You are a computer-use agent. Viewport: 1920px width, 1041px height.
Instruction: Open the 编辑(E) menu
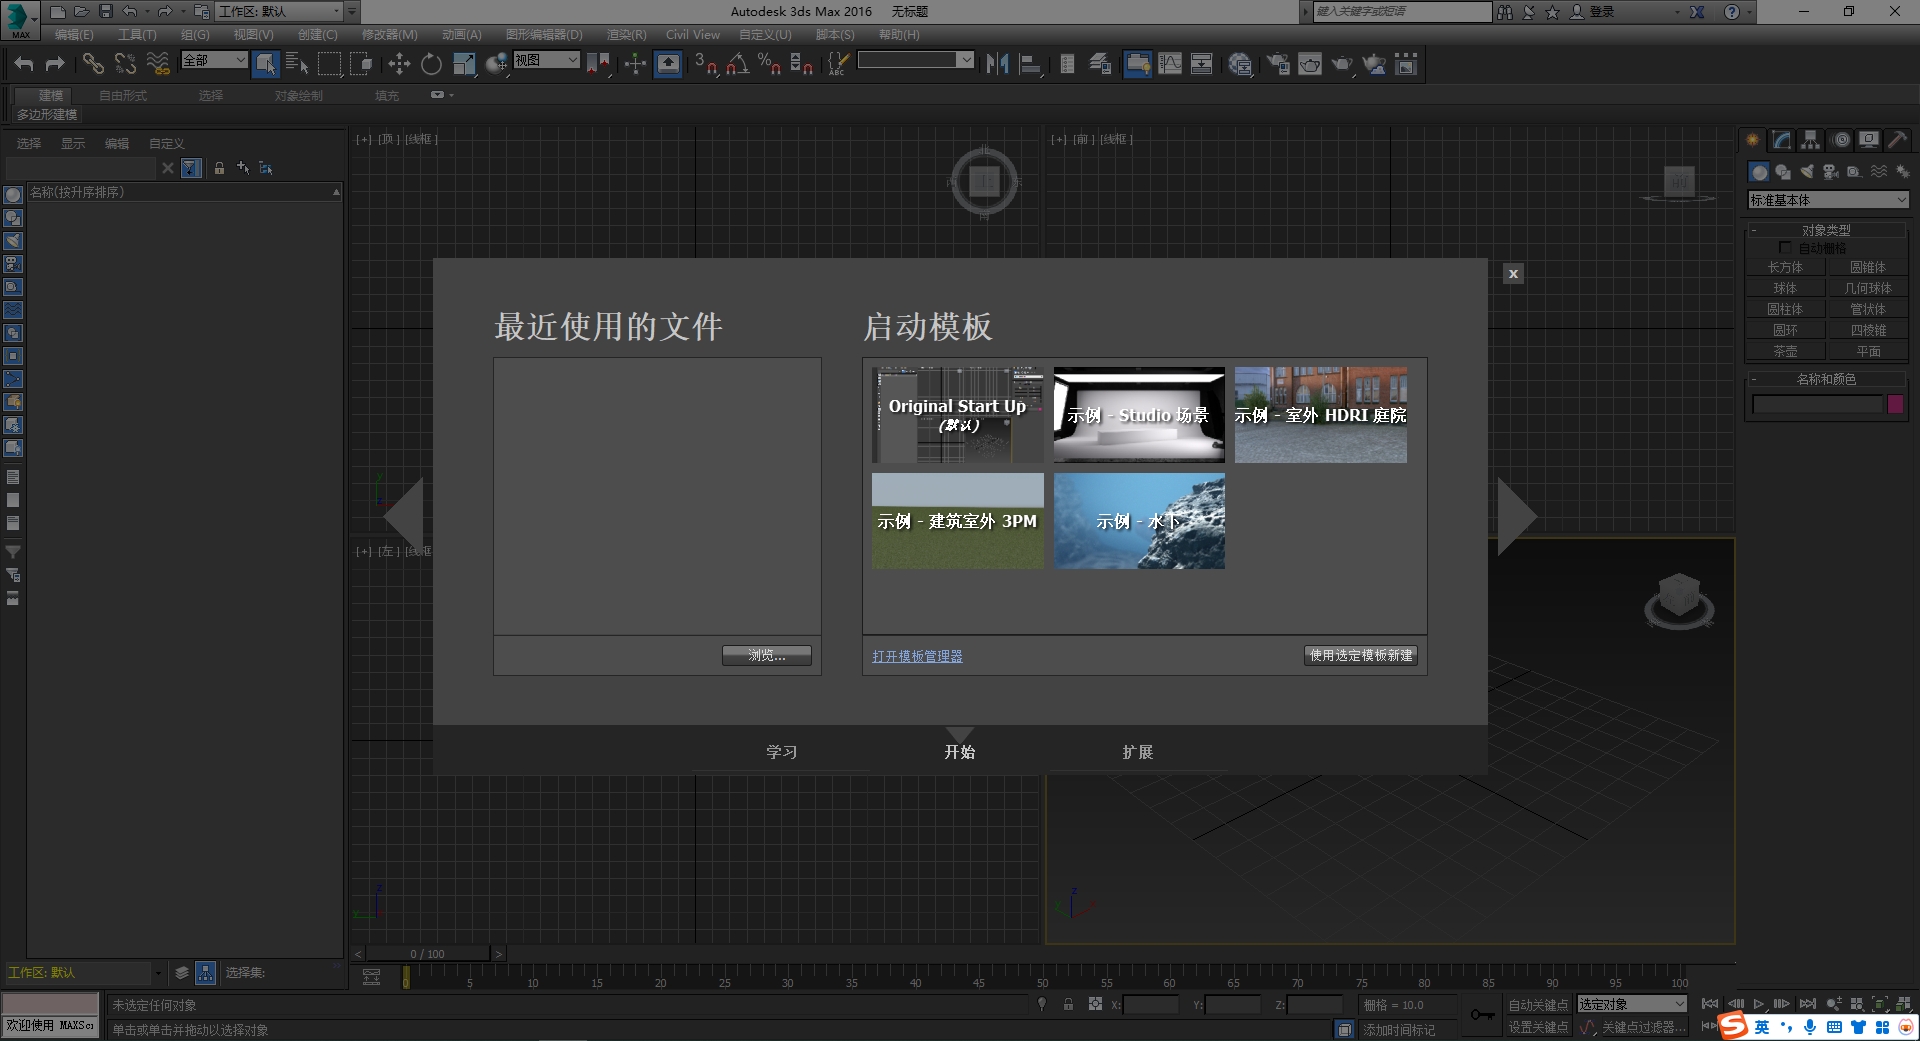(74, 35)
